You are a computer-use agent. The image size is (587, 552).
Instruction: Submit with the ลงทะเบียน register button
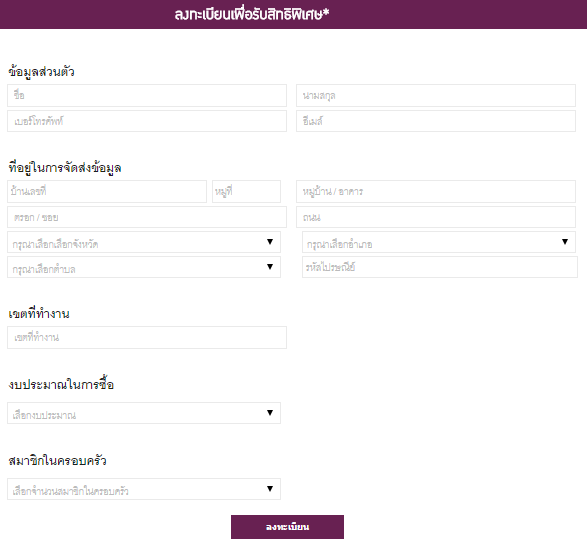288,527
